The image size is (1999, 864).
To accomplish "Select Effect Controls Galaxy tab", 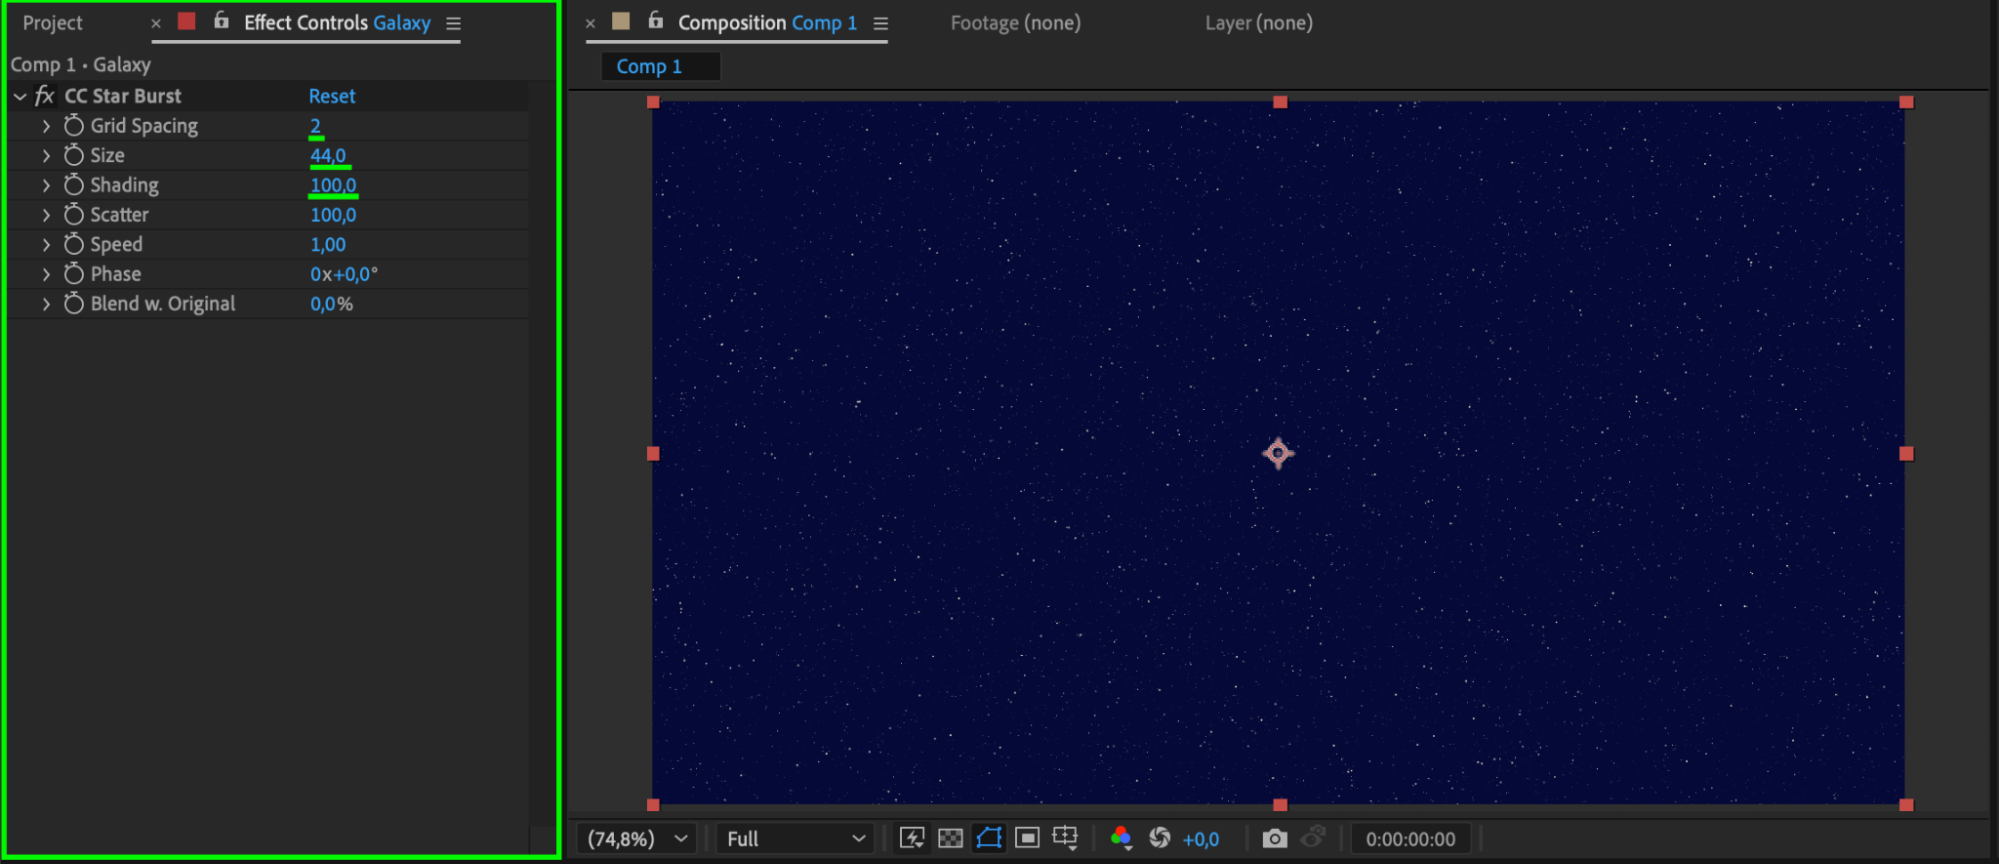I will (x=337, y=23).
